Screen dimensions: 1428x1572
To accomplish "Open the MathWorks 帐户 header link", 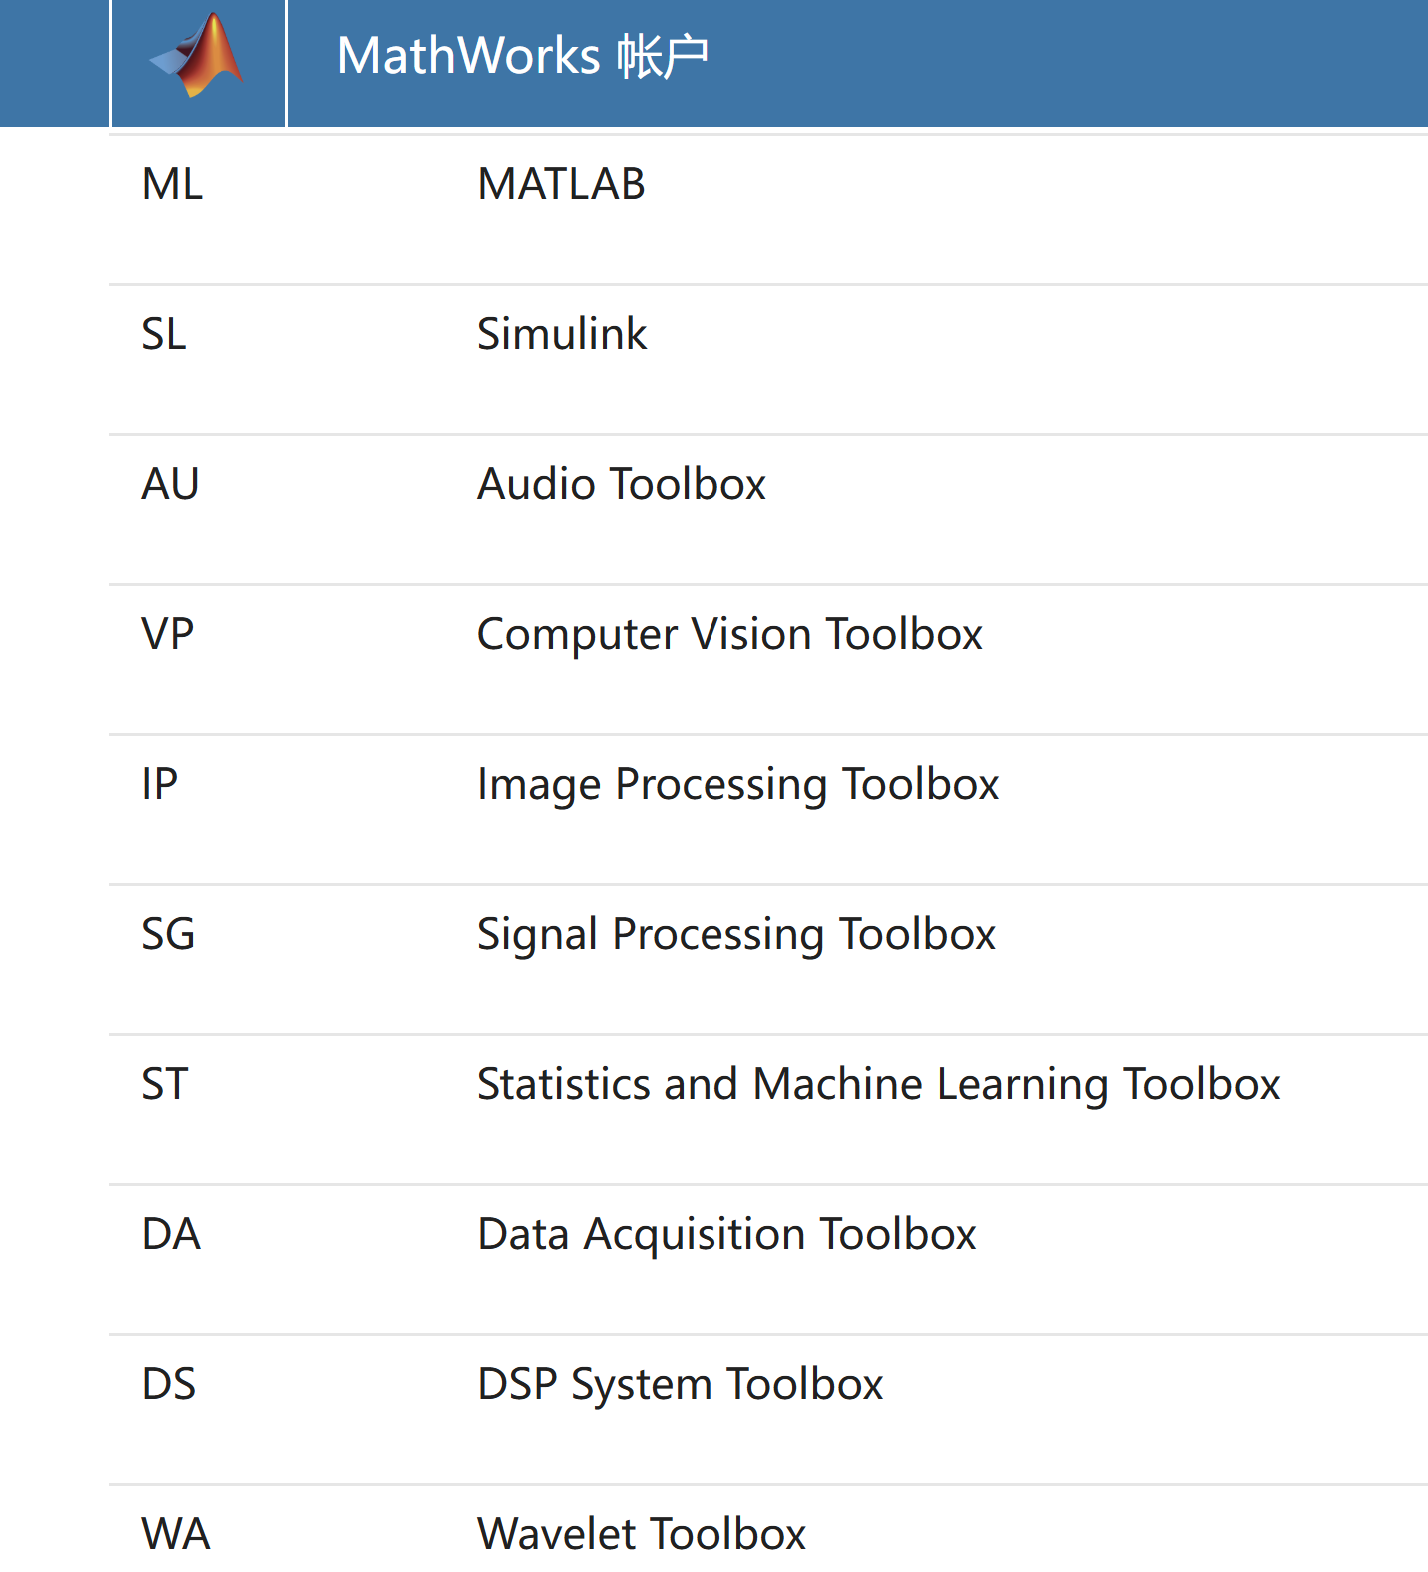I will (522, 56).
